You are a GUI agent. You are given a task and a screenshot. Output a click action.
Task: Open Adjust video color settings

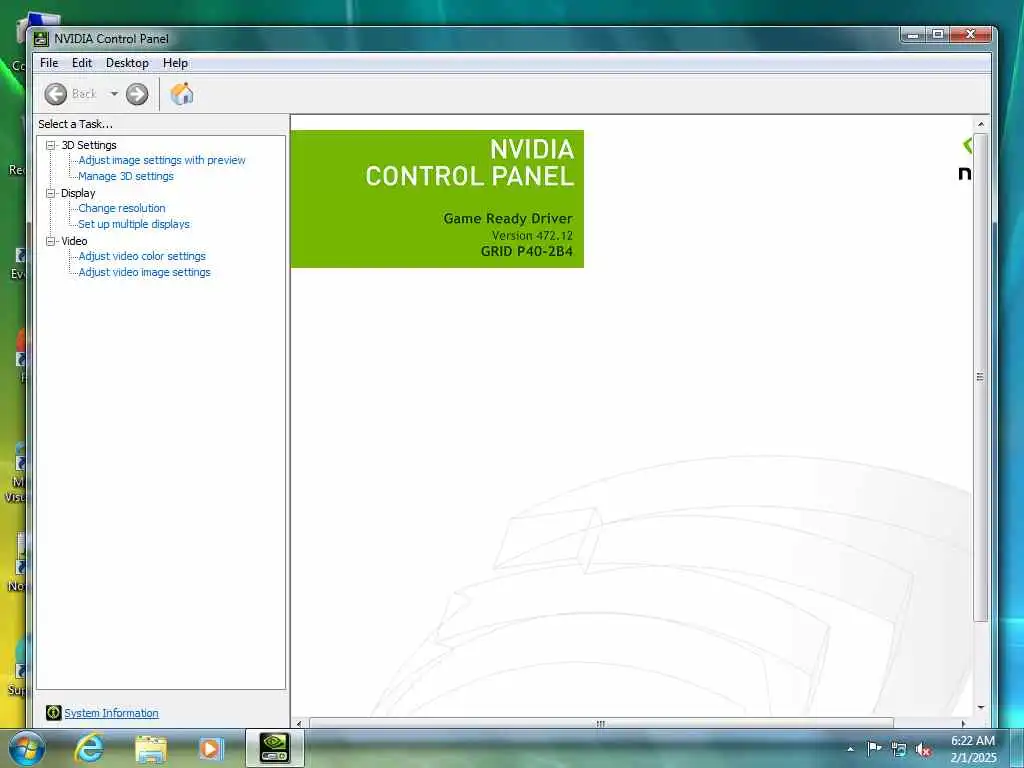(142, 256)
